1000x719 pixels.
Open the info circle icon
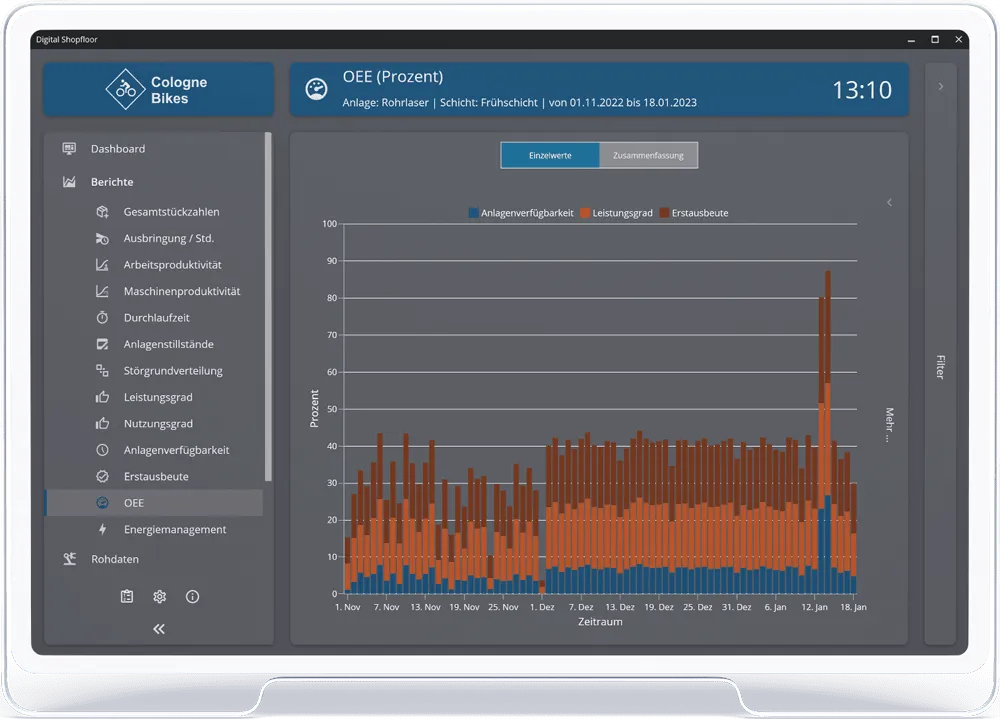tap(192, 597)
